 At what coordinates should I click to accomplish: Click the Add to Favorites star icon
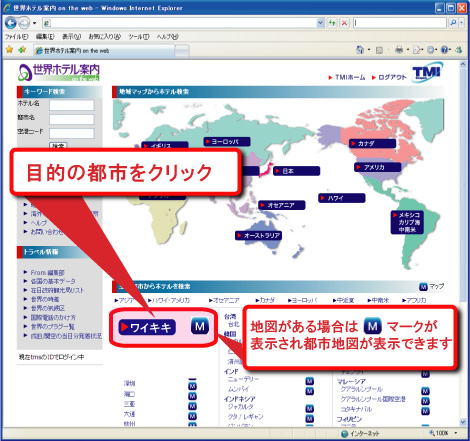22,50
